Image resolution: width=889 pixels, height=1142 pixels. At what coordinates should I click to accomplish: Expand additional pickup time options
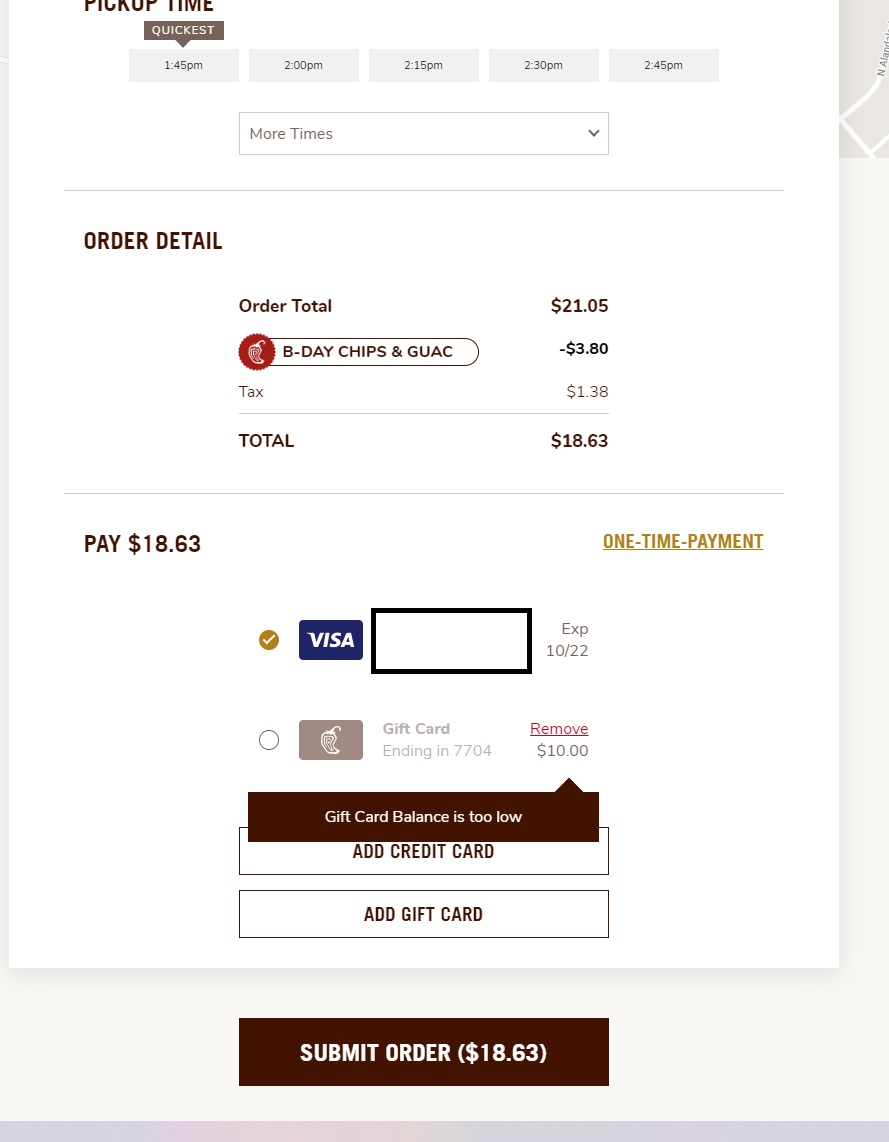(423, 133)
